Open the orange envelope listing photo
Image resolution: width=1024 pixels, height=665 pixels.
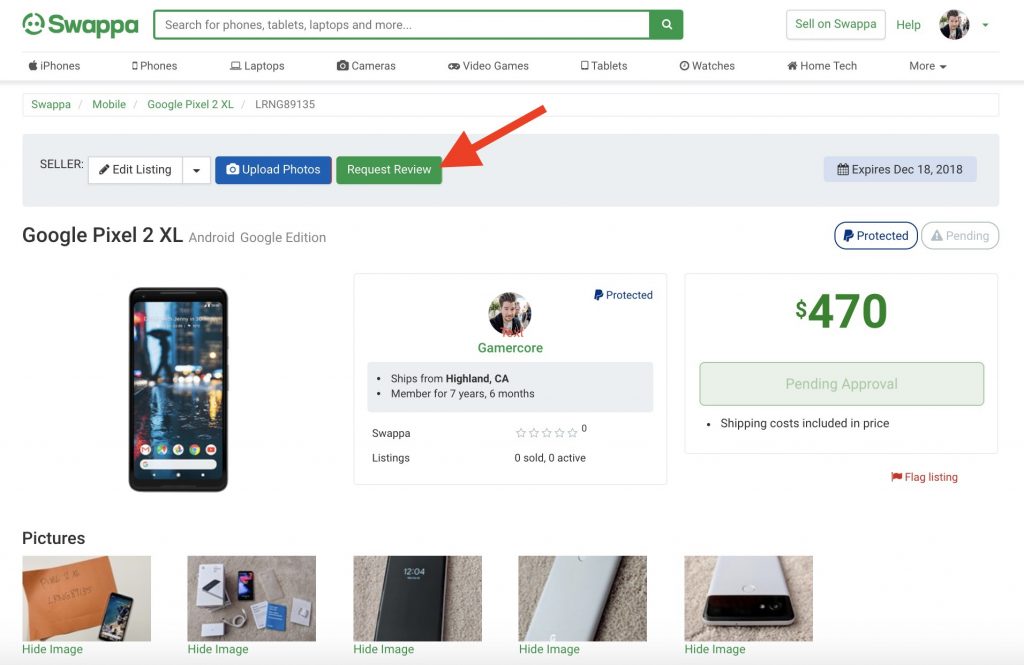pyautogui.click(x=87, y=598)
